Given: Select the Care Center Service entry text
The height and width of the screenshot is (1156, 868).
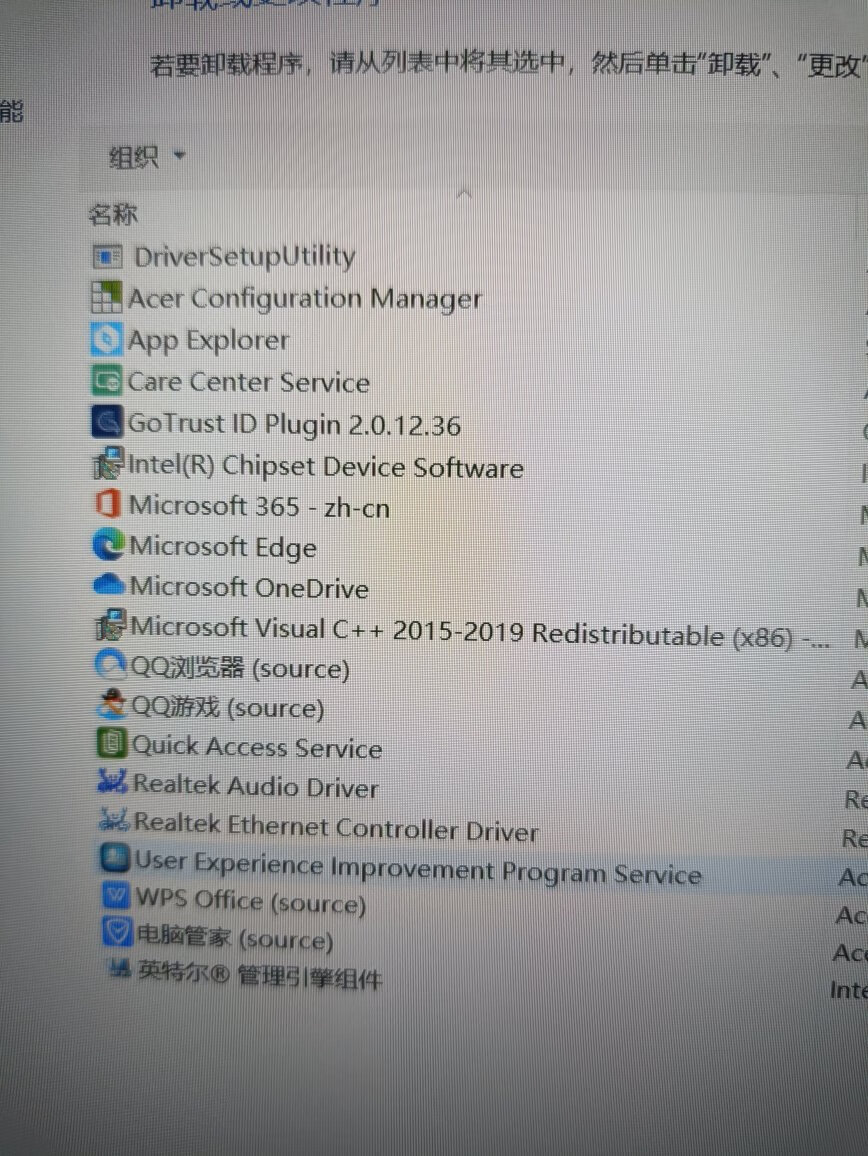Looking at the screenshot, I should pos(249,383).
